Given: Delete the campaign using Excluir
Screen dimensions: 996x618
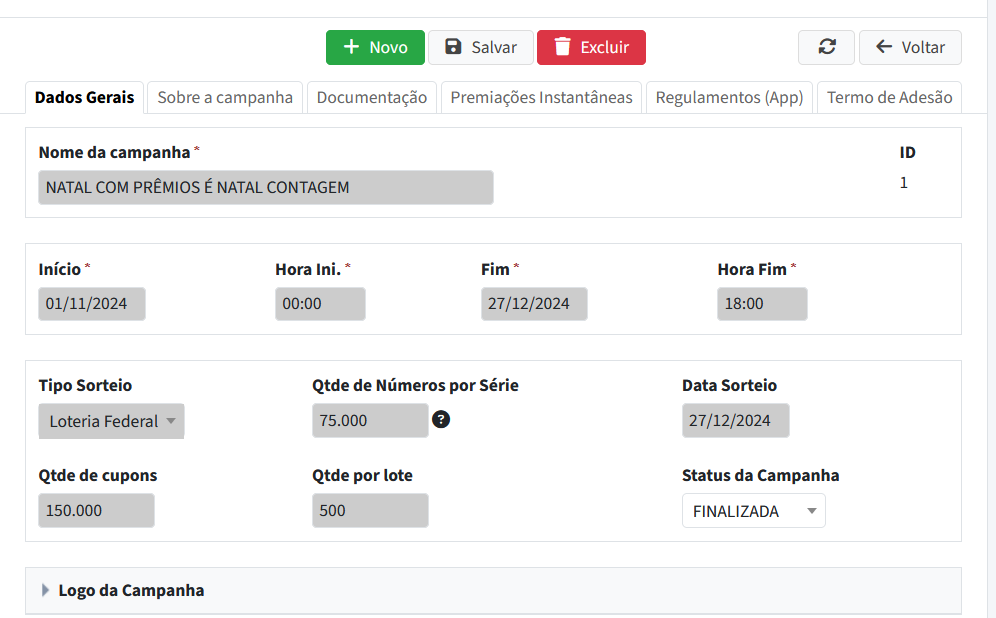Looking at the screenshot, I should pos(591,47).
